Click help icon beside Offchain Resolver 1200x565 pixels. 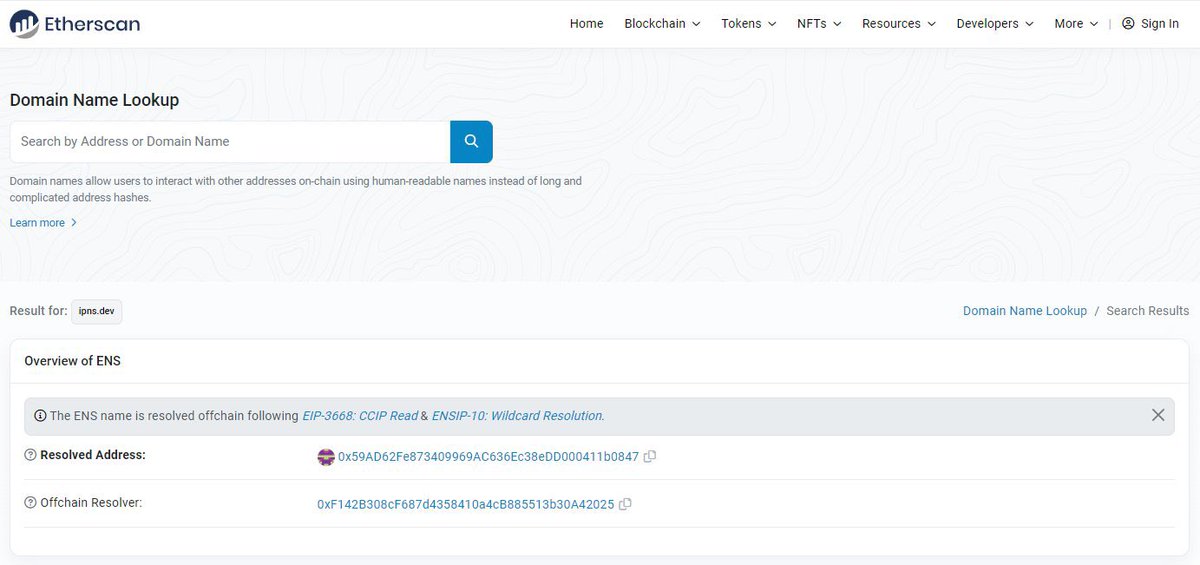[x=30, y=503]
